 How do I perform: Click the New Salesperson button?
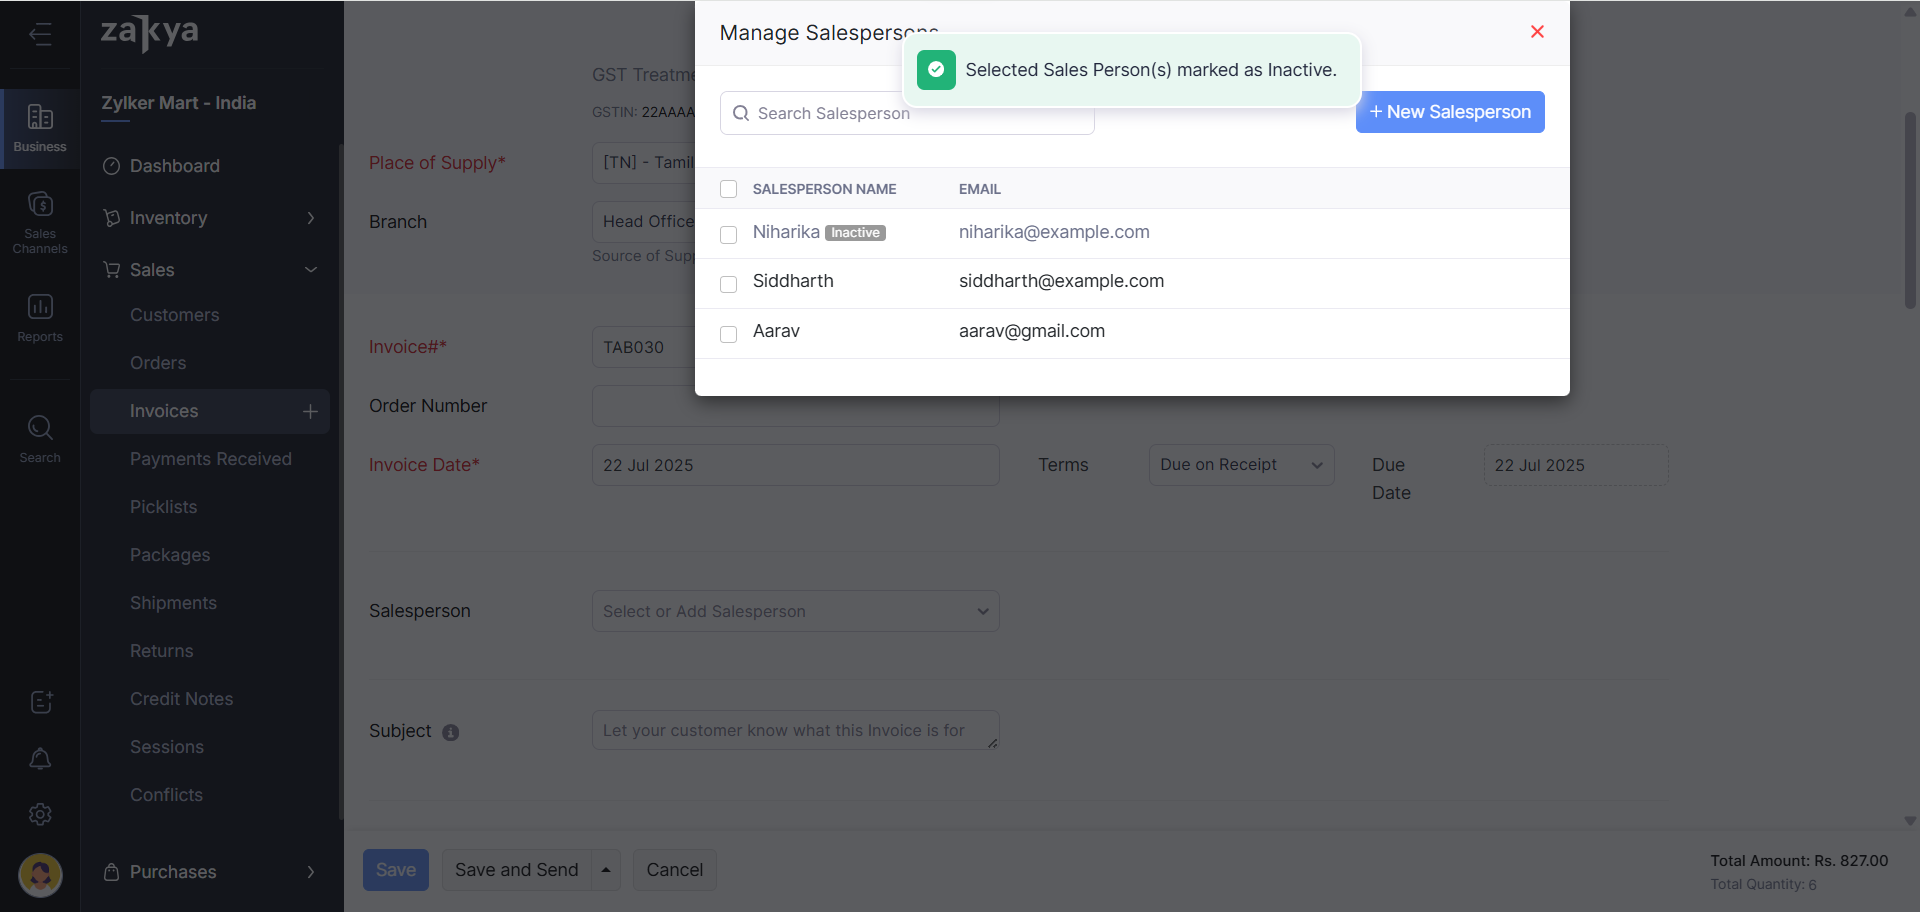(1449, 112)
